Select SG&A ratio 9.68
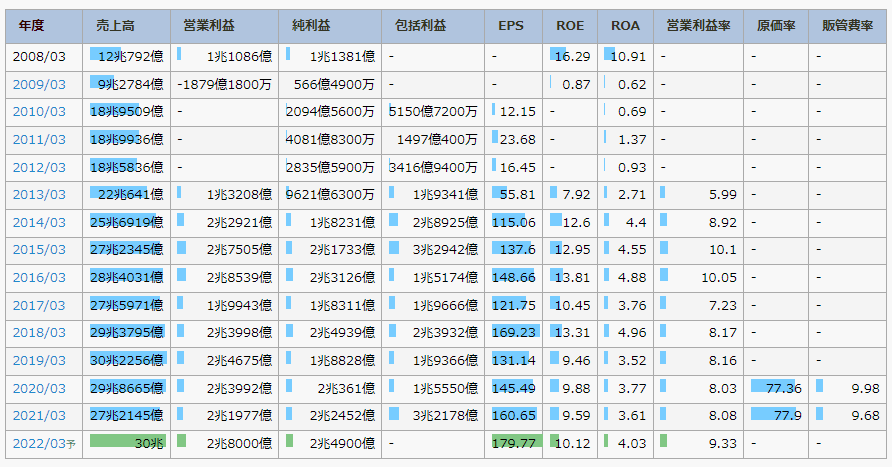 click(x=866, y=416)
